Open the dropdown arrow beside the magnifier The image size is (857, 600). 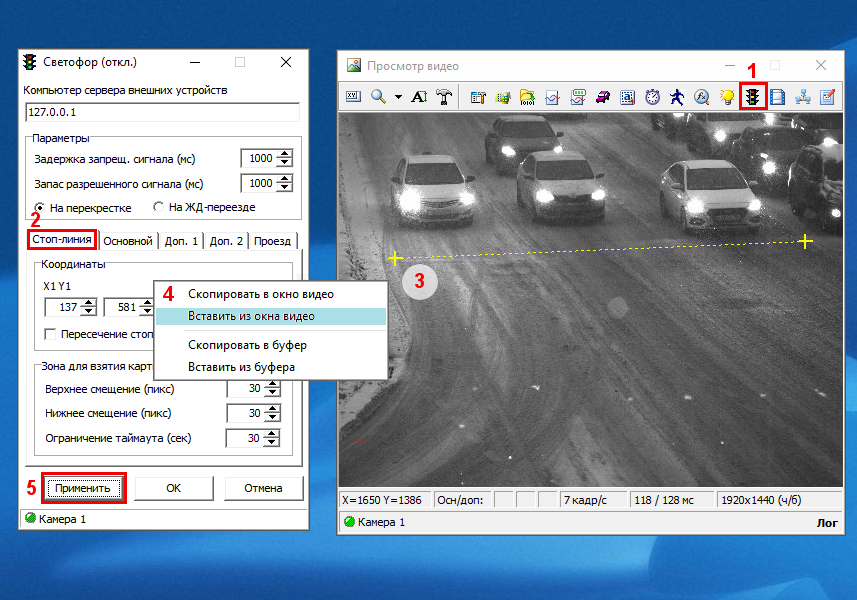[398, 97]
